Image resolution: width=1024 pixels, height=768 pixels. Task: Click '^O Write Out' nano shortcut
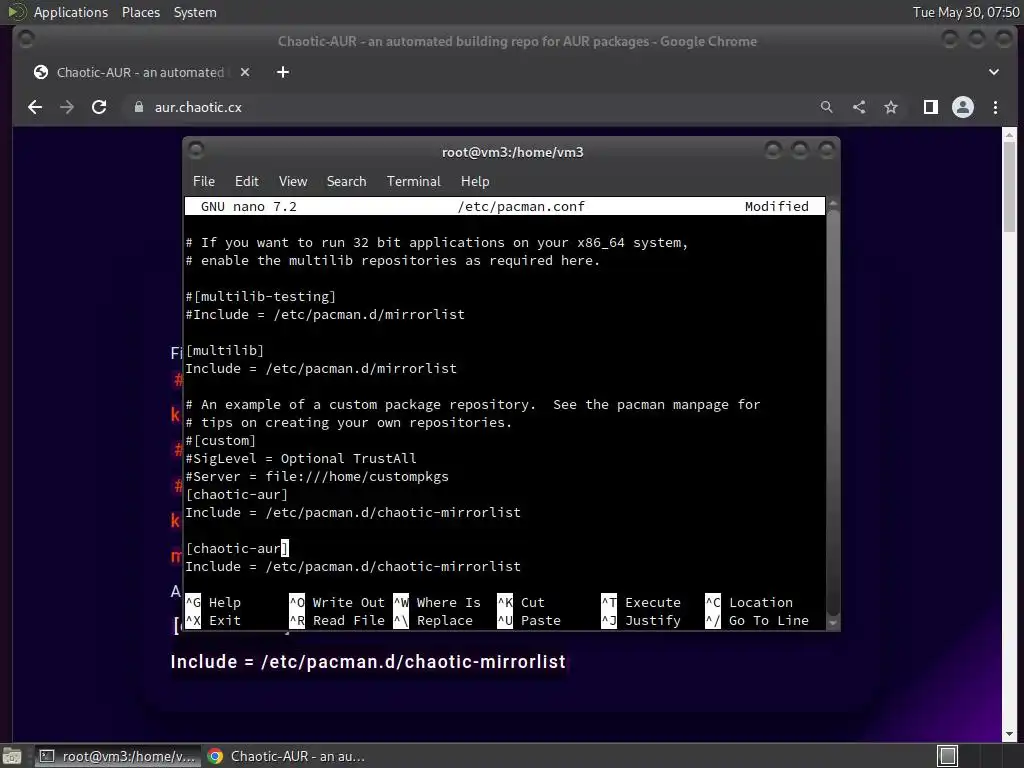(x=337, y=603)
